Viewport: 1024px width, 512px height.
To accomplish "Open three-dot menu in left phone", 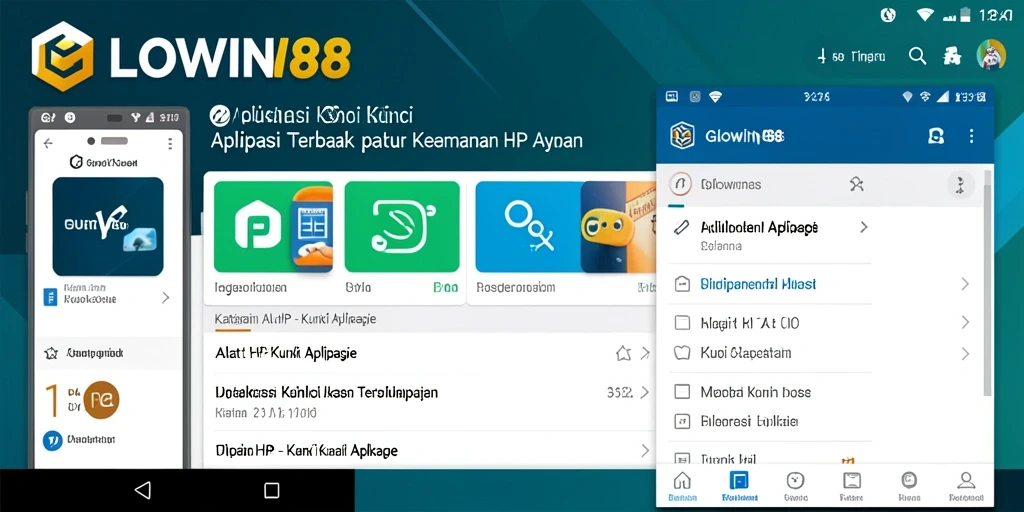I will point(170,144).
